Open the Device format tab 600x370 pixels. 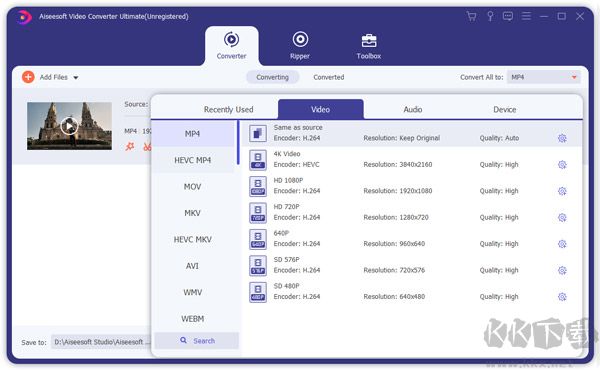pos(504,109)
